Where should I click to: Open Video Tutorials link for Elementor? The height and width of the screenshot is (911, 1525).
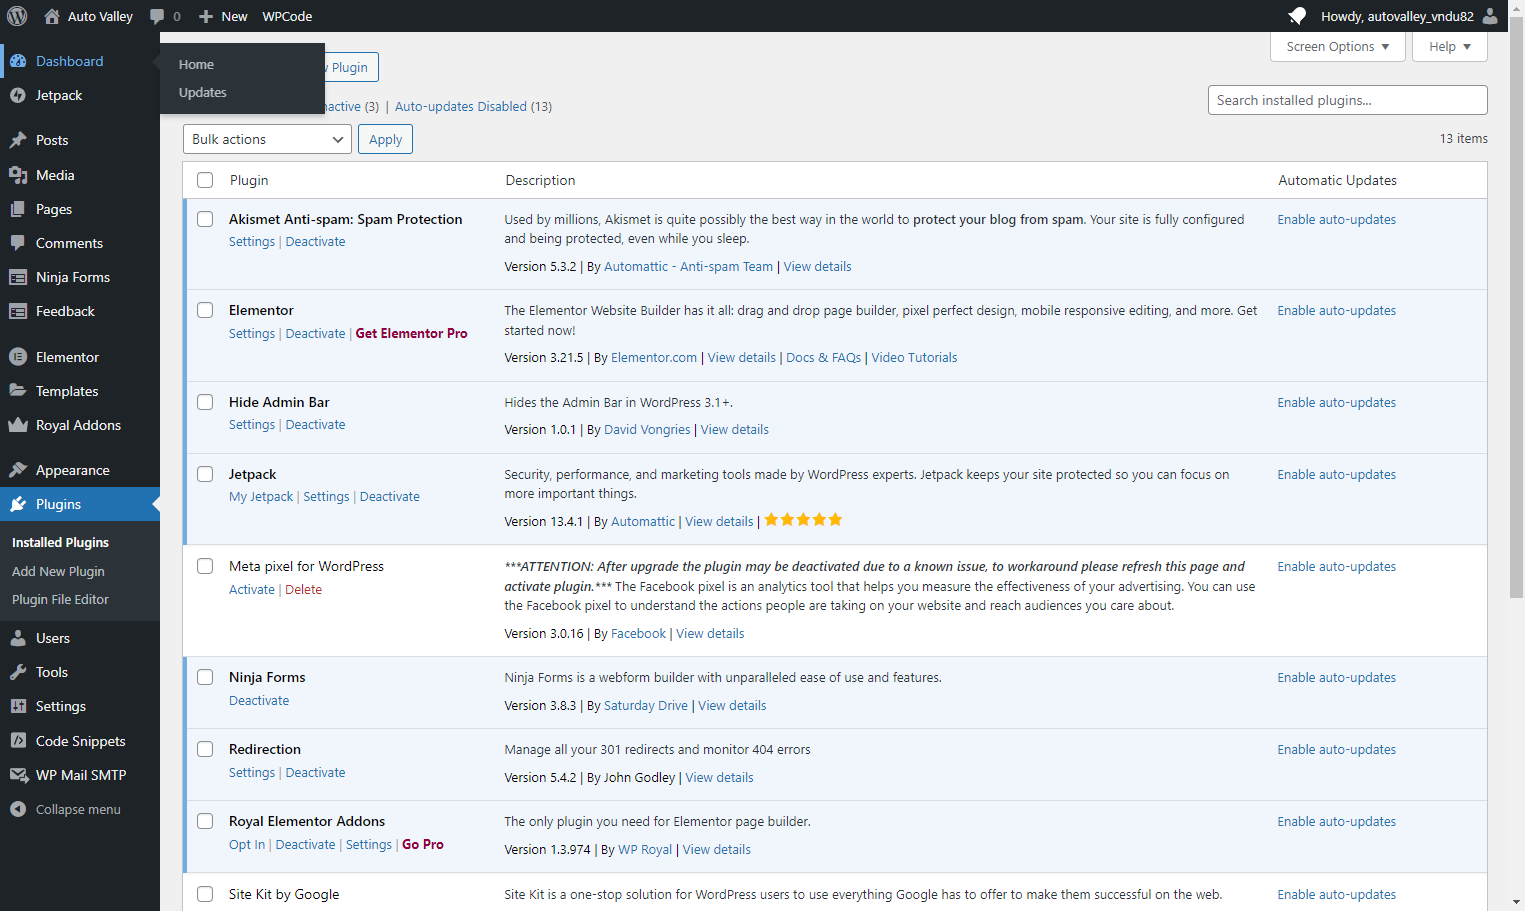point(914,357)
